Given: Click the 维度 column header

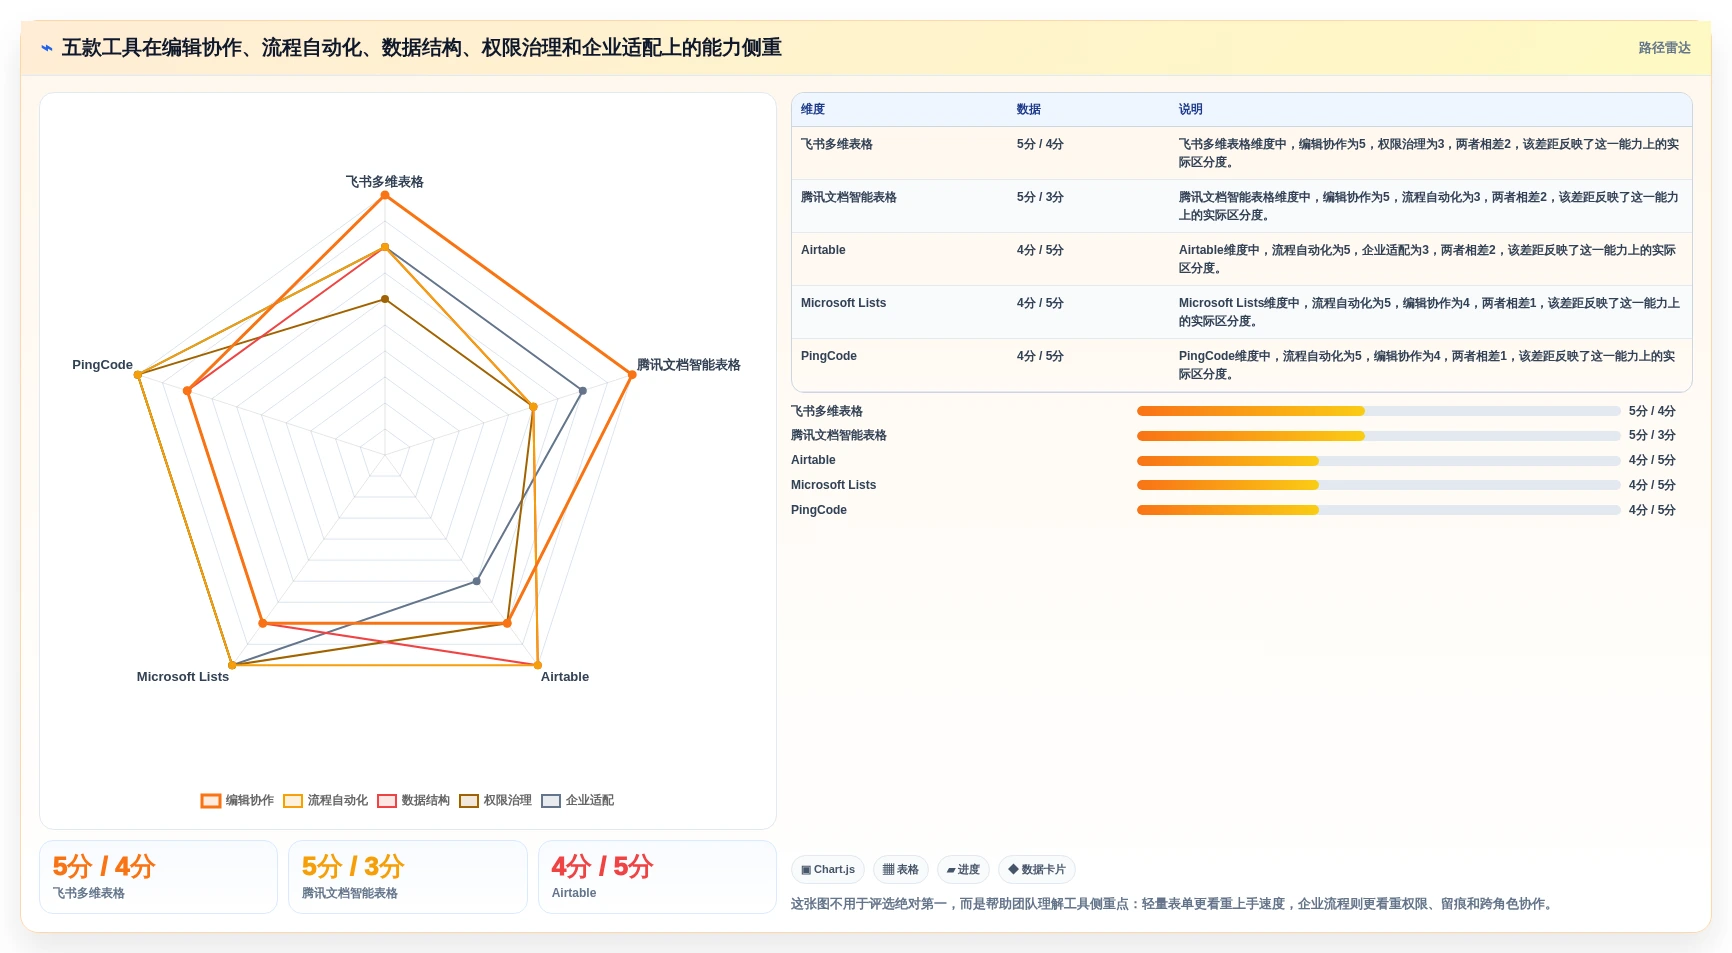Looking at the screenshot, I should 813,109.
